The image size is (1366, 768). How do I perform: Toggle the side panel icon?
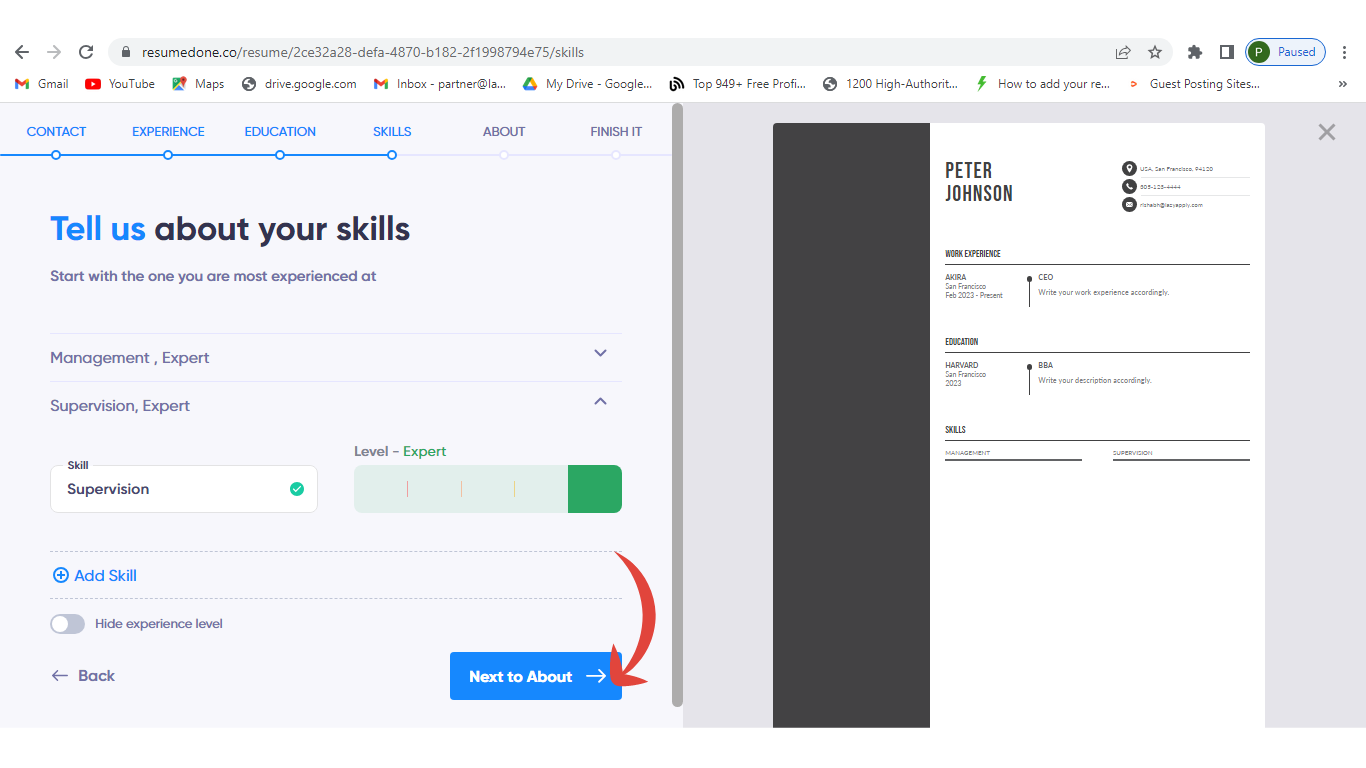[1226, 52]
